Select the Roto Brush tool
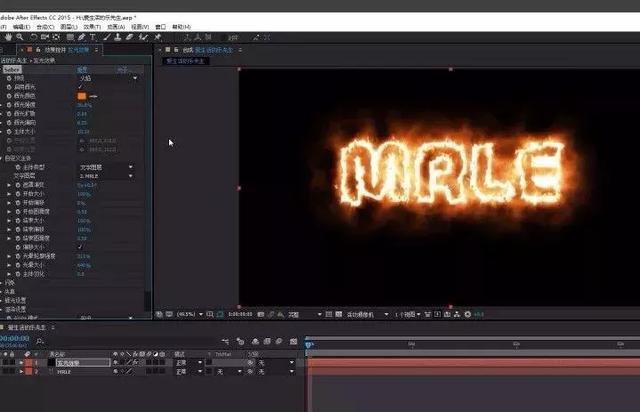 (x=143, y=37)
